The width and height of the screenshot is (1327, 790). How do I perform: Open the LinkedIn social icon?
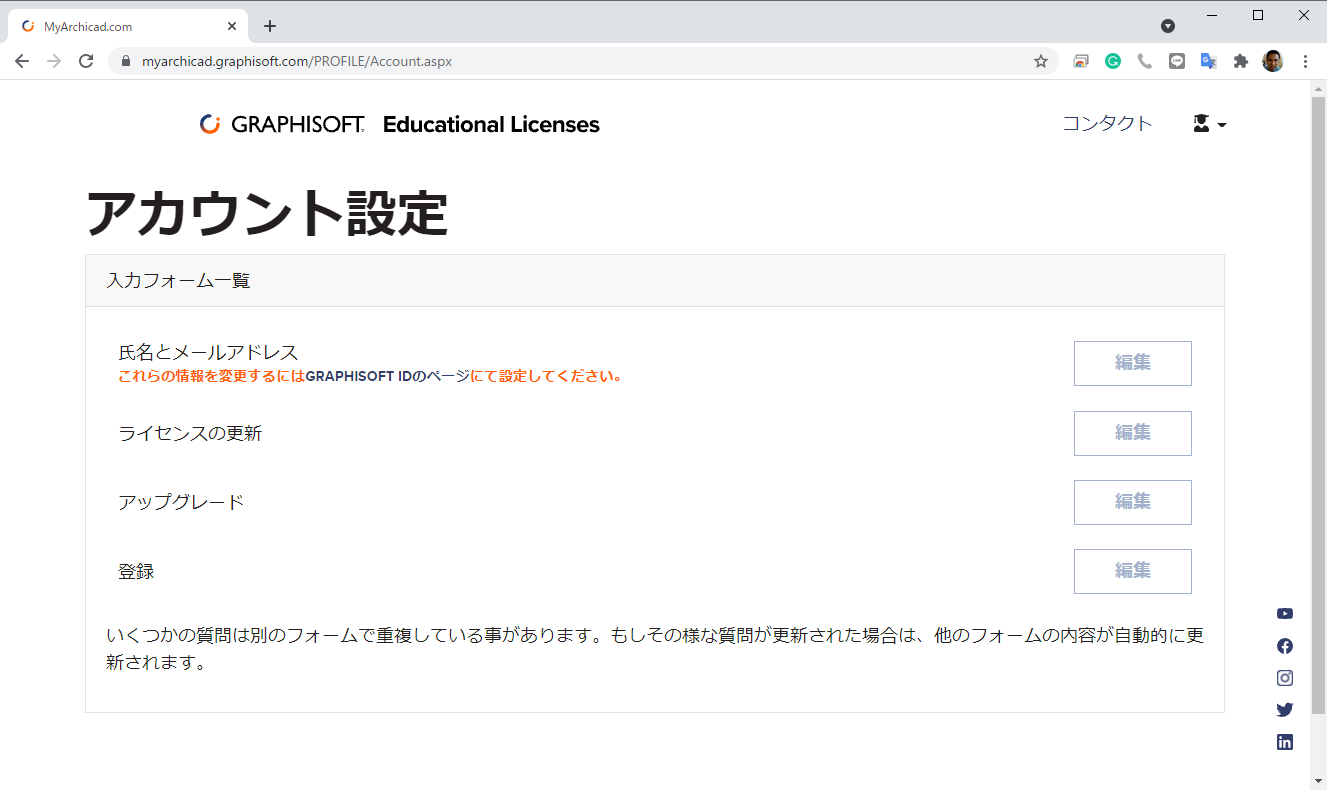(1285, 742)
